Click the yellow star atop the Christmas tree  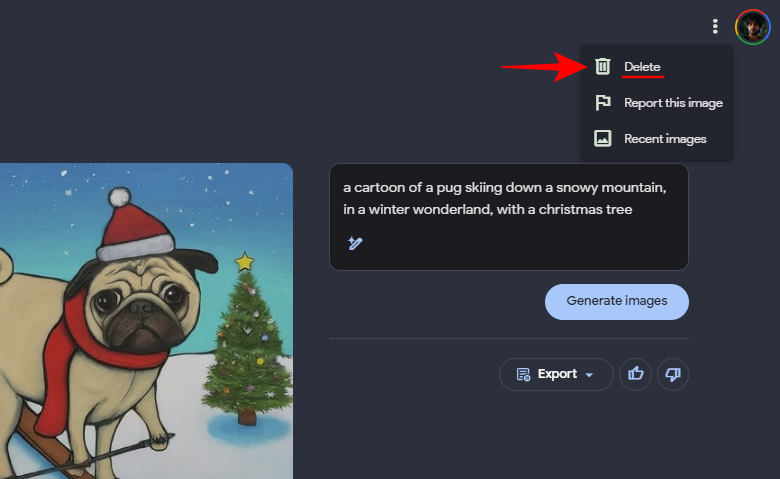[244, 262]
